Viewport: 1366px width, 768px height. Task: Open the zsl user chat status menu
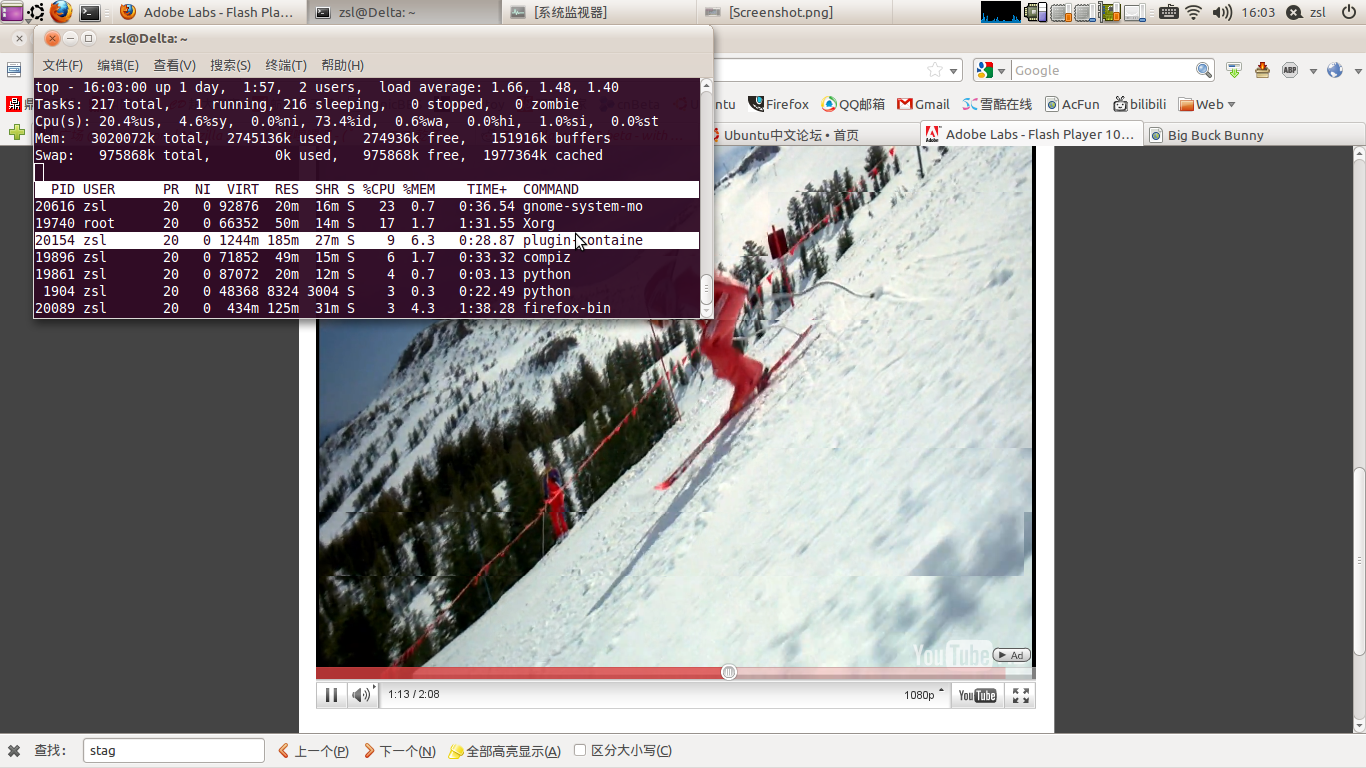coord(1304,12)
